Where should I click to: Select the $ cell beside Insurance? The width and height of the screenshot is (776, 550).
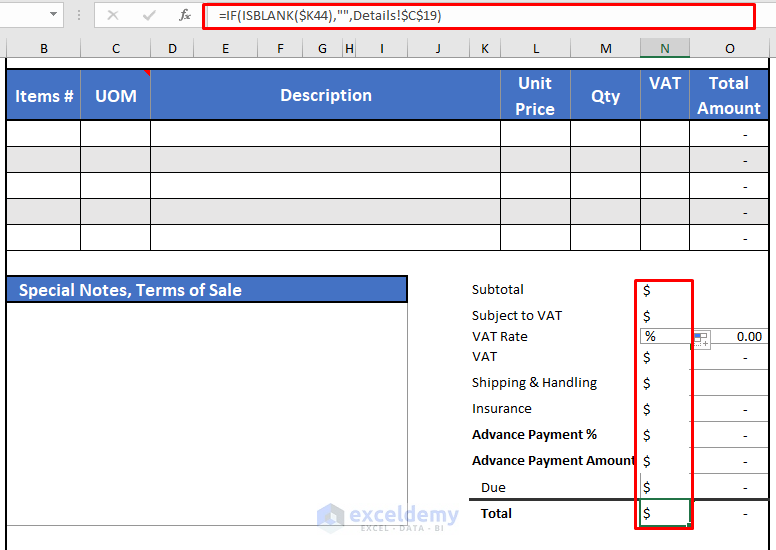tap(665, 409)
